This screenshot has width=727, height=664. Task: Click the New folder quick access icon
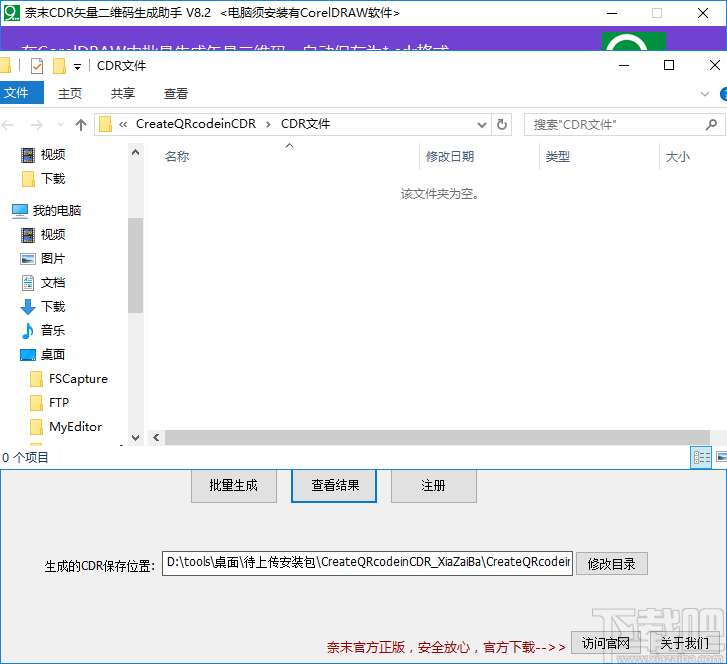59,66
